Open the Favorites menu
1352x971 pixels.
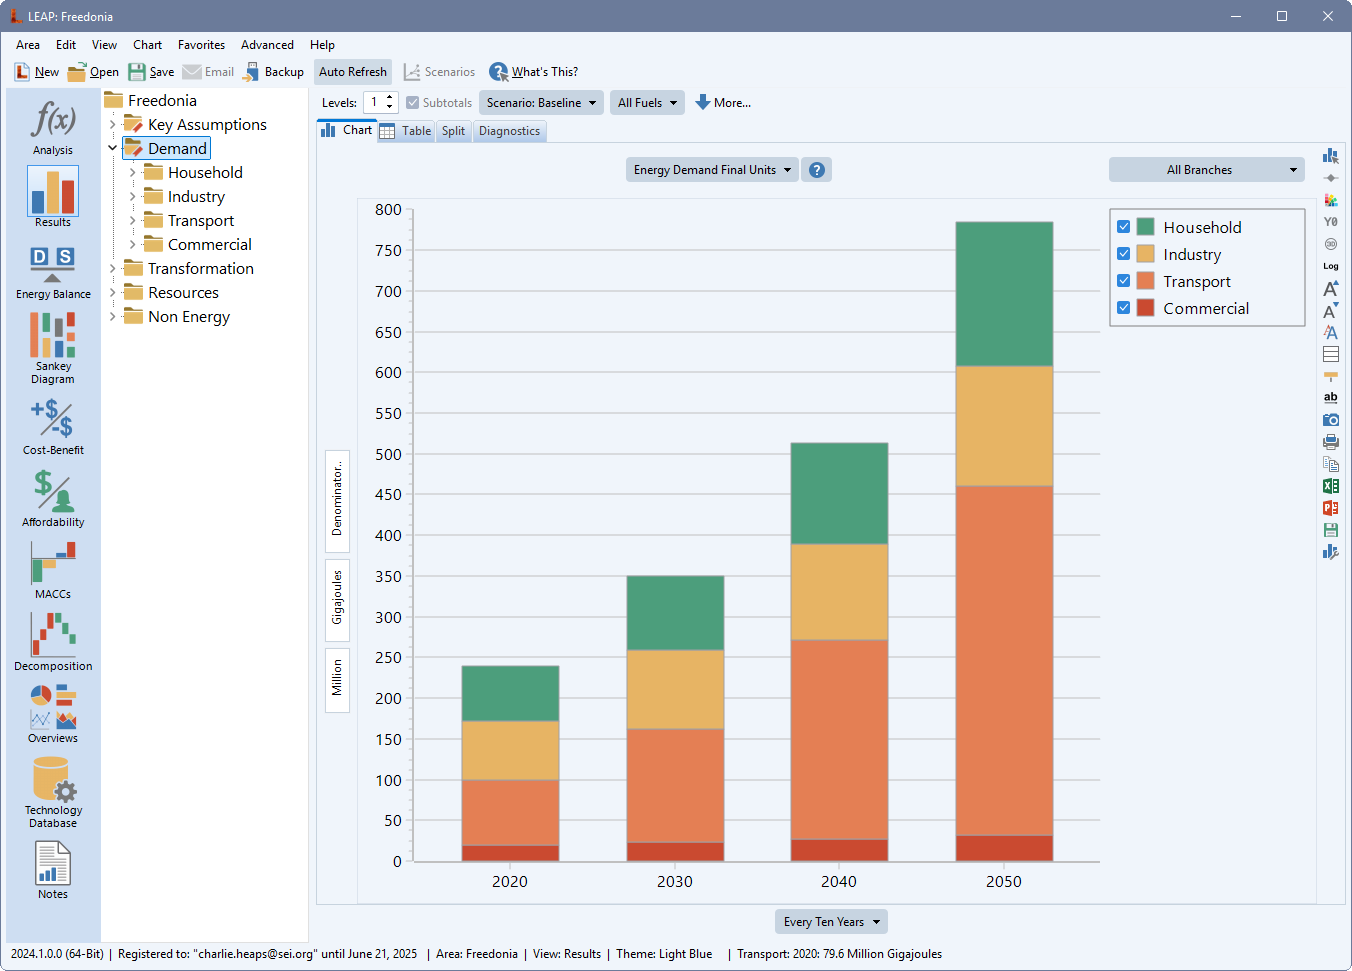click(x=201, y=45)
